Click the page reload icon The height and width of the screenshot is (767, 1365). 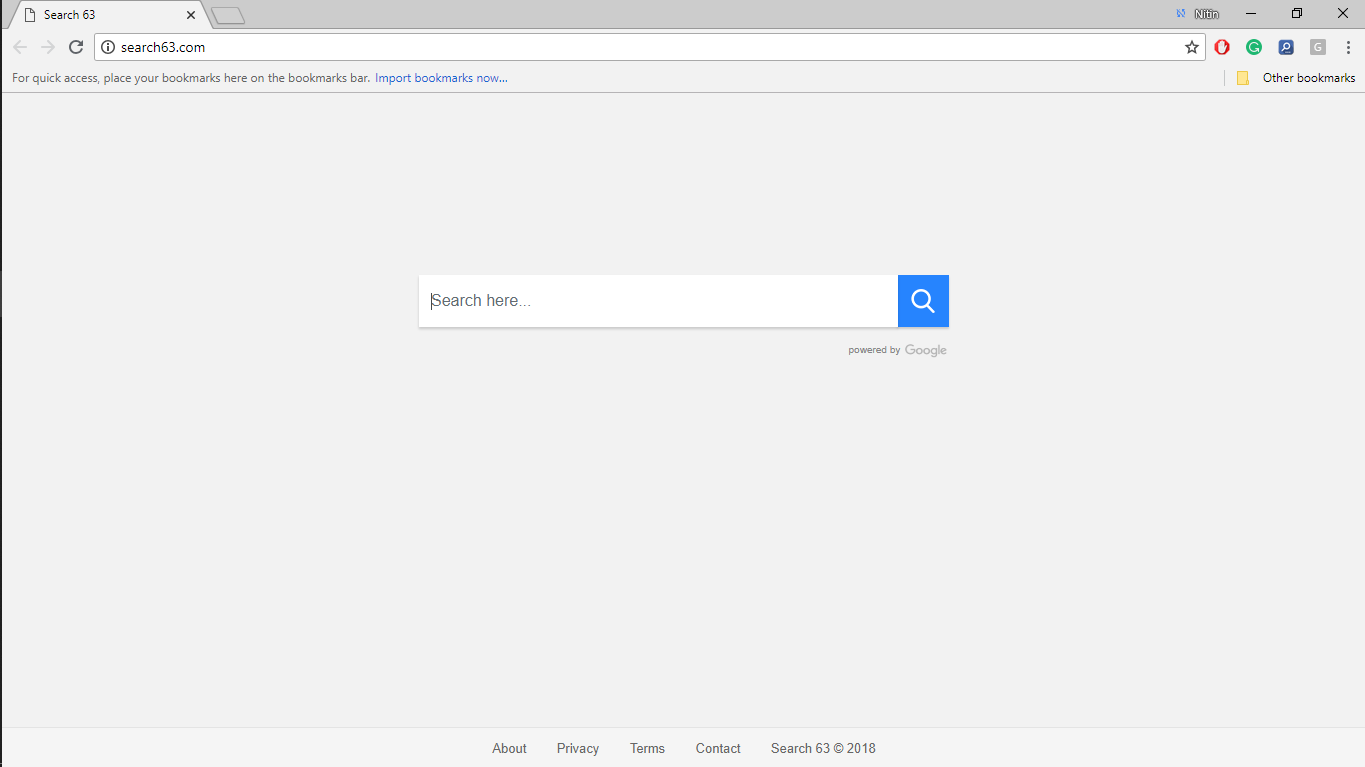75,46
